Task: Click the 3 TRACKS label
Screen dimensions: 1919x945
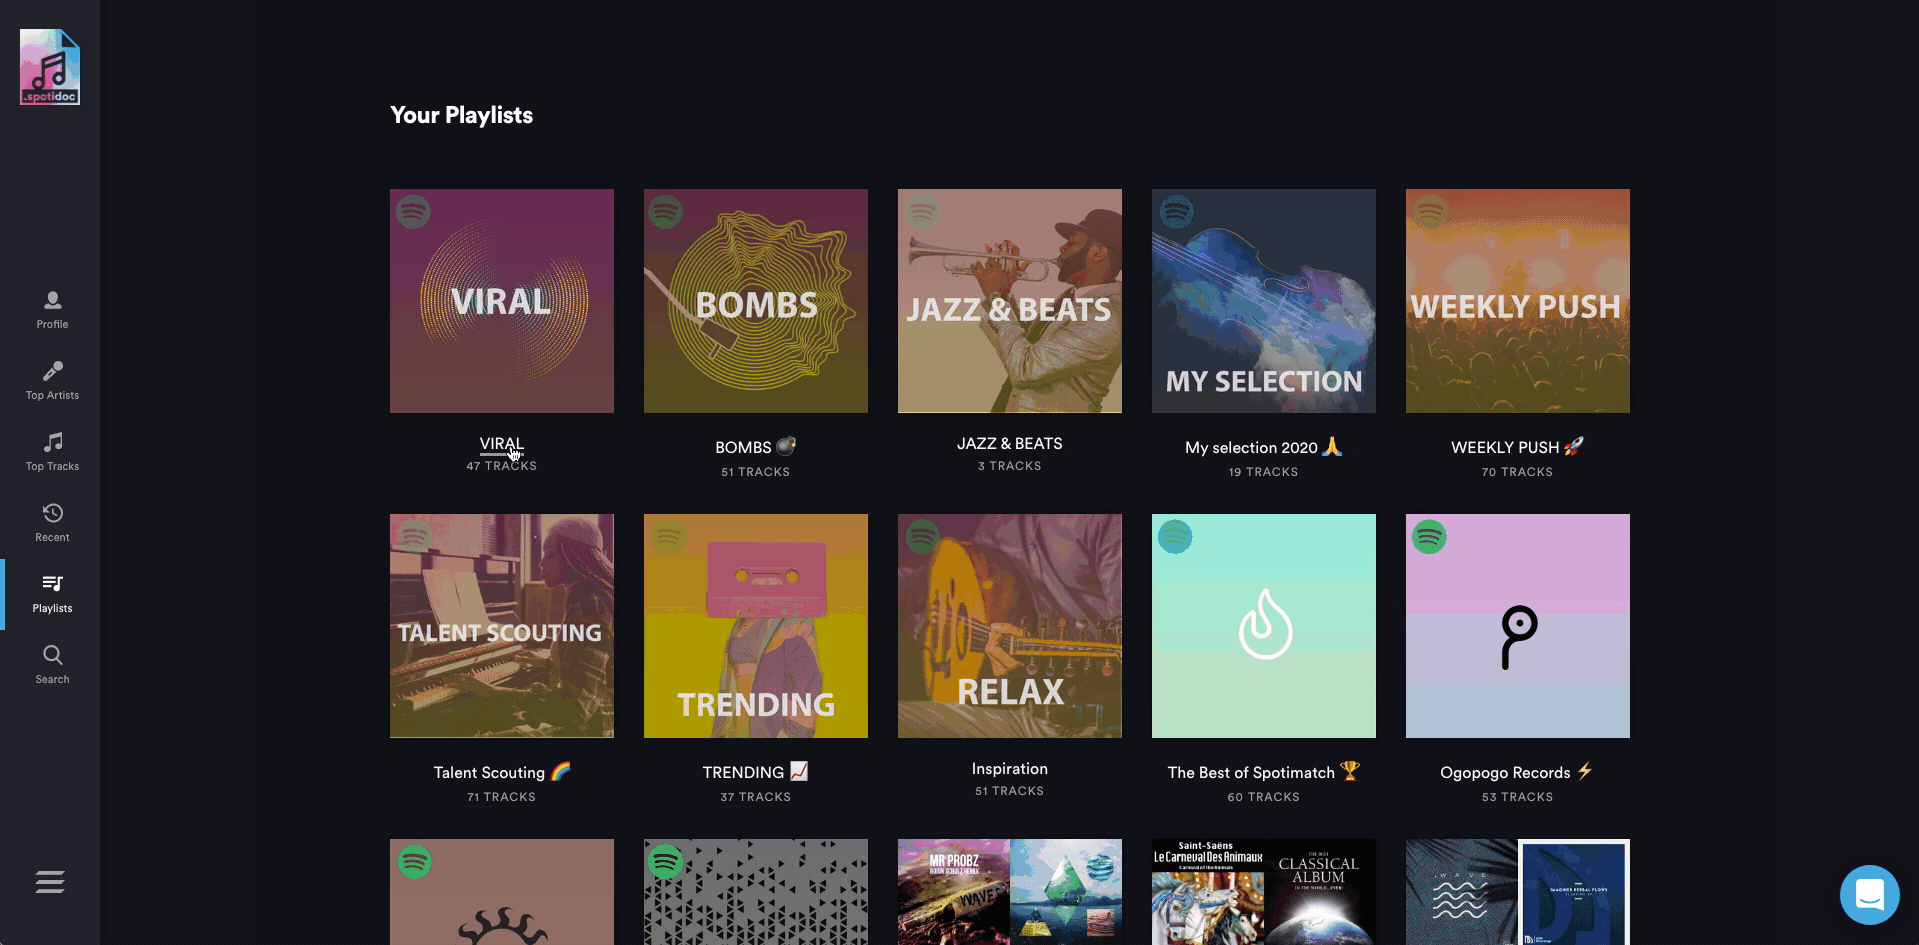Action: tap(1010, 466)
